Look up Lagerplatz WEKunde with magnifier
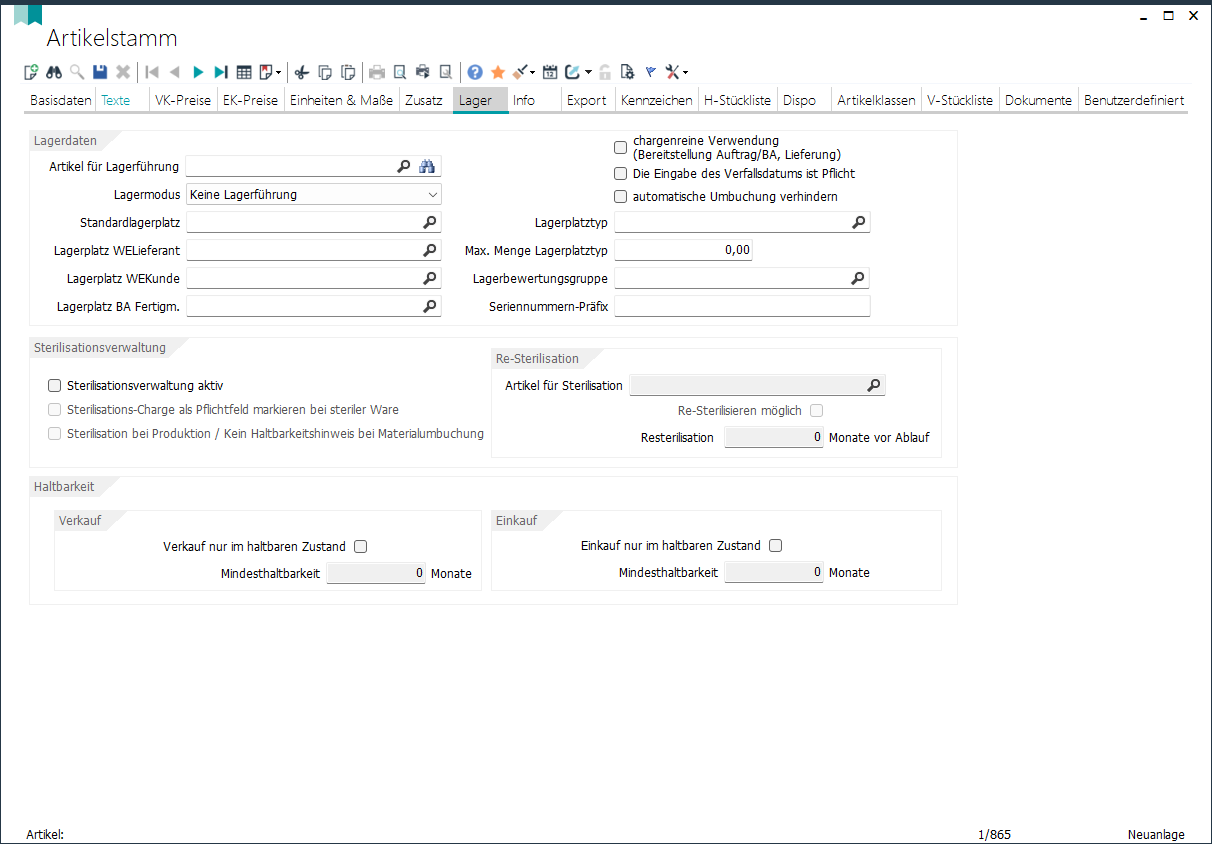This screenshot has height=844, width=1212. [x=429, y=279]
